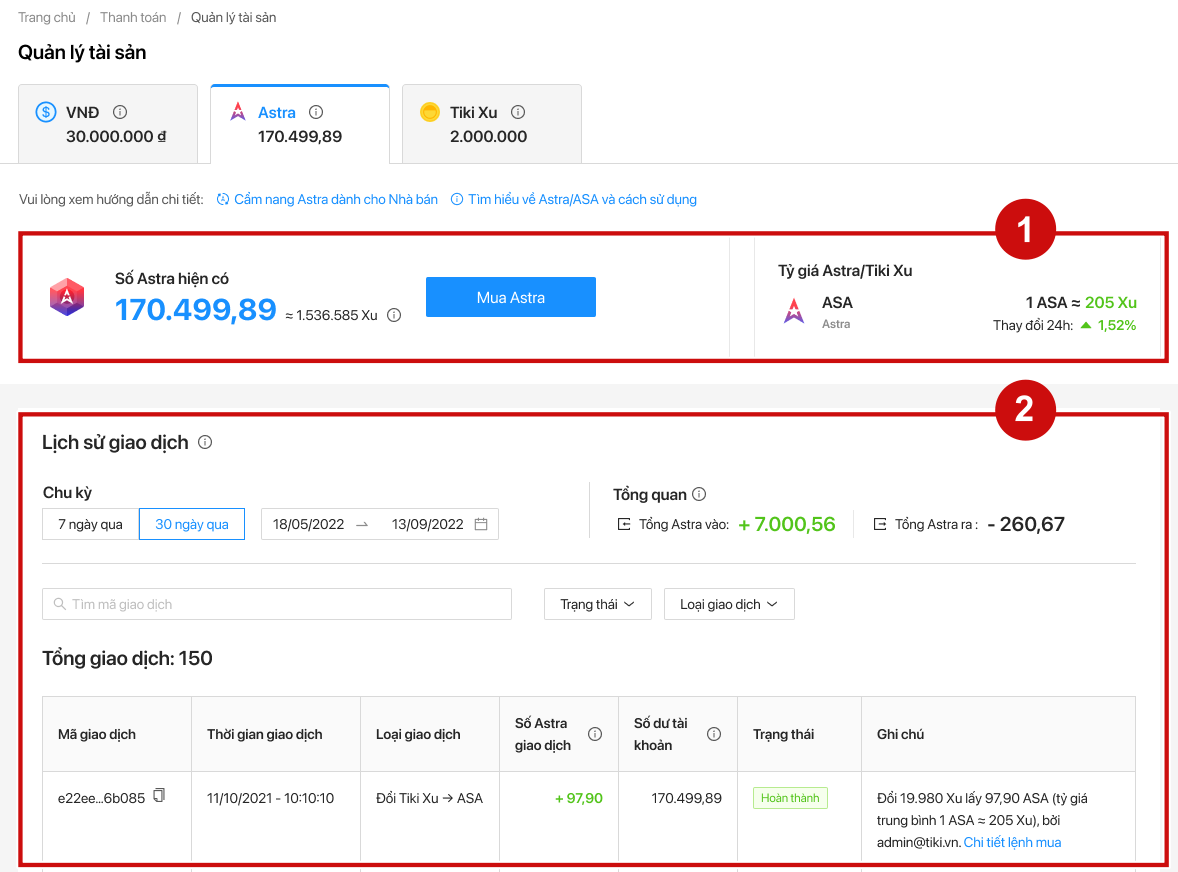Screen dimensions: 1178x872
Task: Open Tìm hiểu về Astra/ASA link
Action: pyautogui.click(x=574, y=200)
